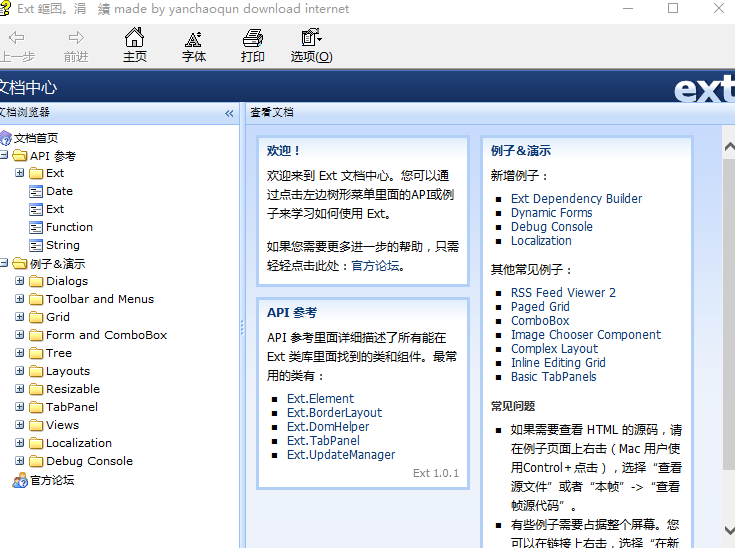The height and width of the screenshot is (548, 735).
Task: Expand the Toolbar and Menus node
Action: [x=20, y=299]
